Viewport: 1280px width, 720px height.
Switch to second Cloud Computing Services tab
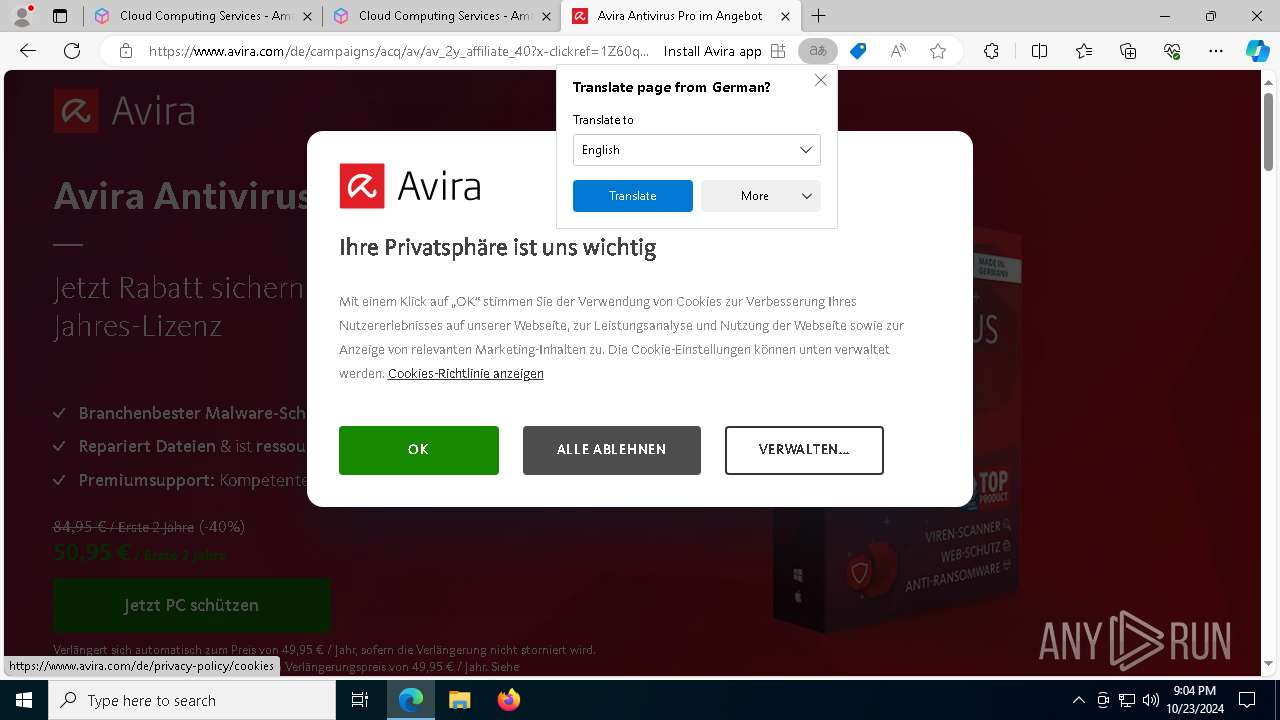click(442, 16)
